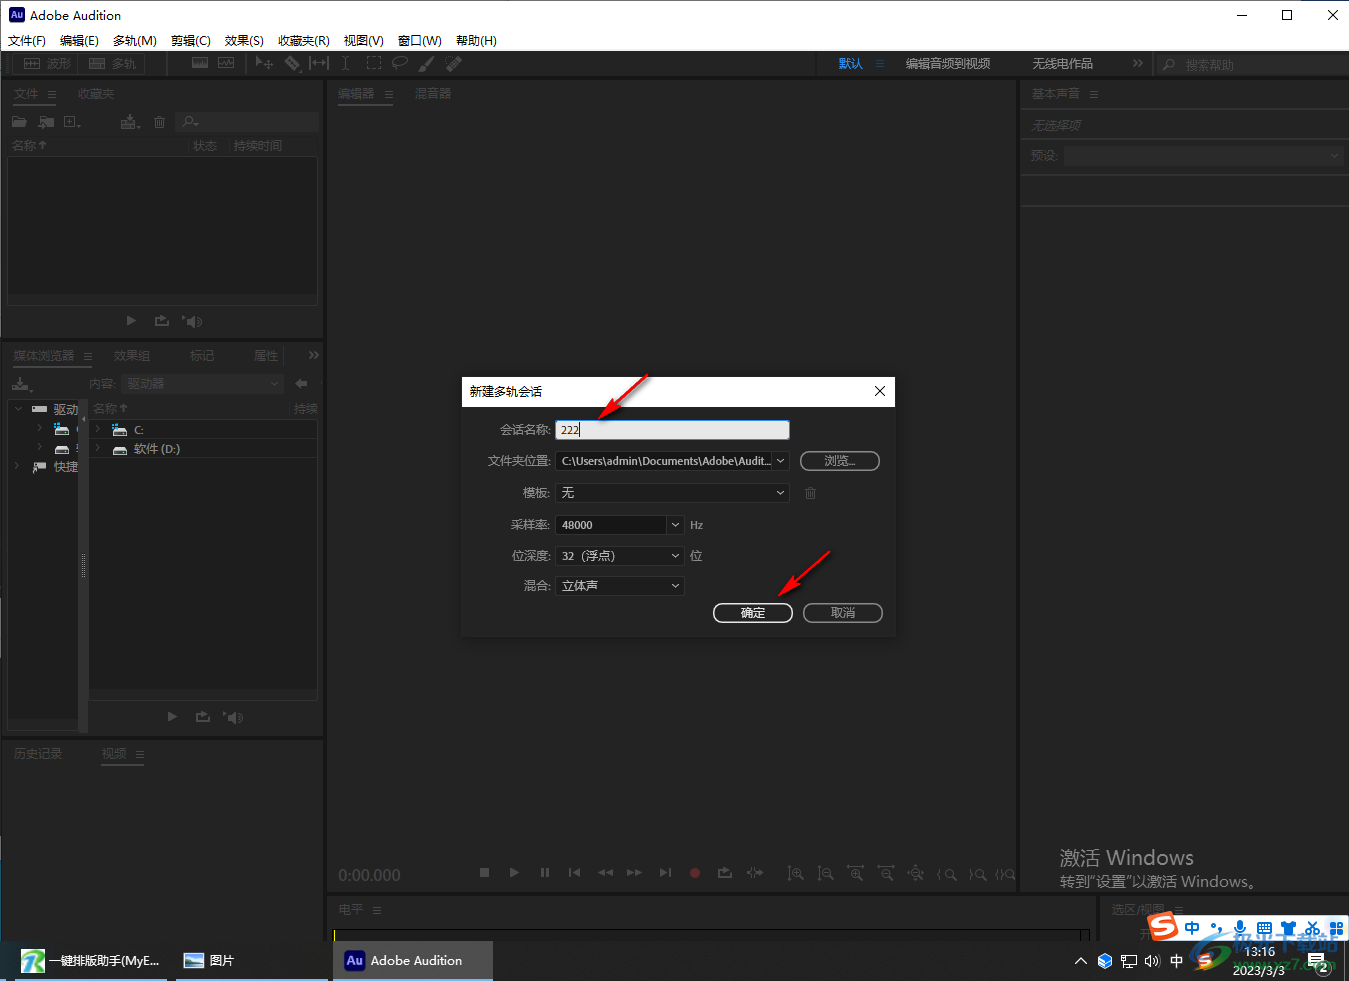
Task: Click the Adobe Audition taskbar button
Action: click(413, 961)
